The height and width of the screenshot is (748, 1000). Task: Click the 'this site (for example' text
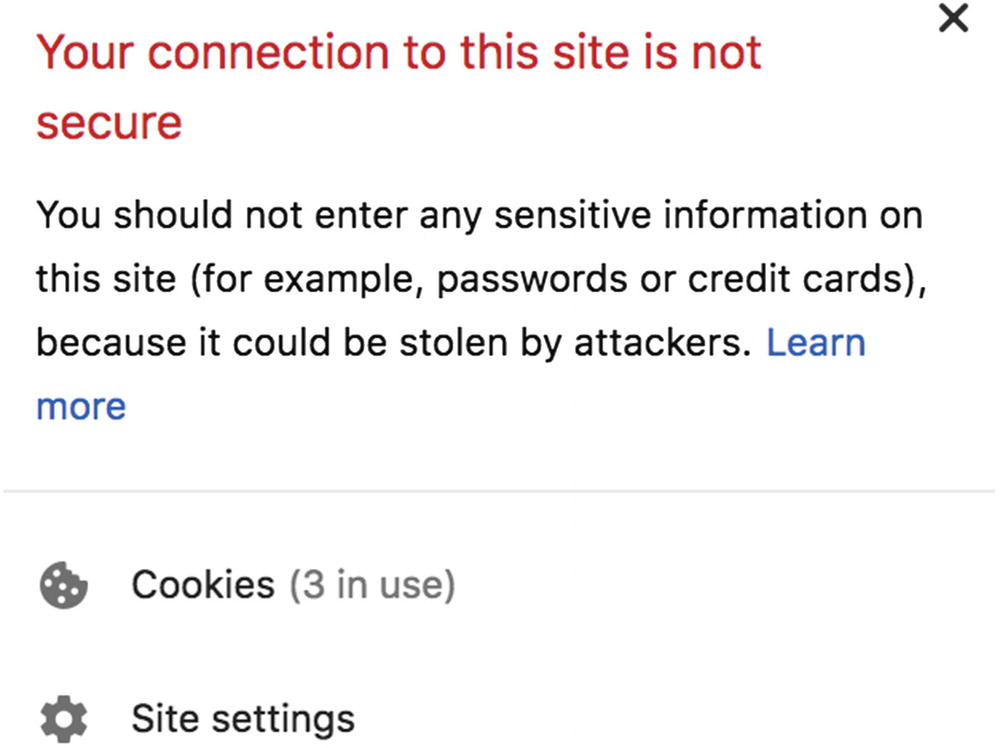(x=228, y=280)
